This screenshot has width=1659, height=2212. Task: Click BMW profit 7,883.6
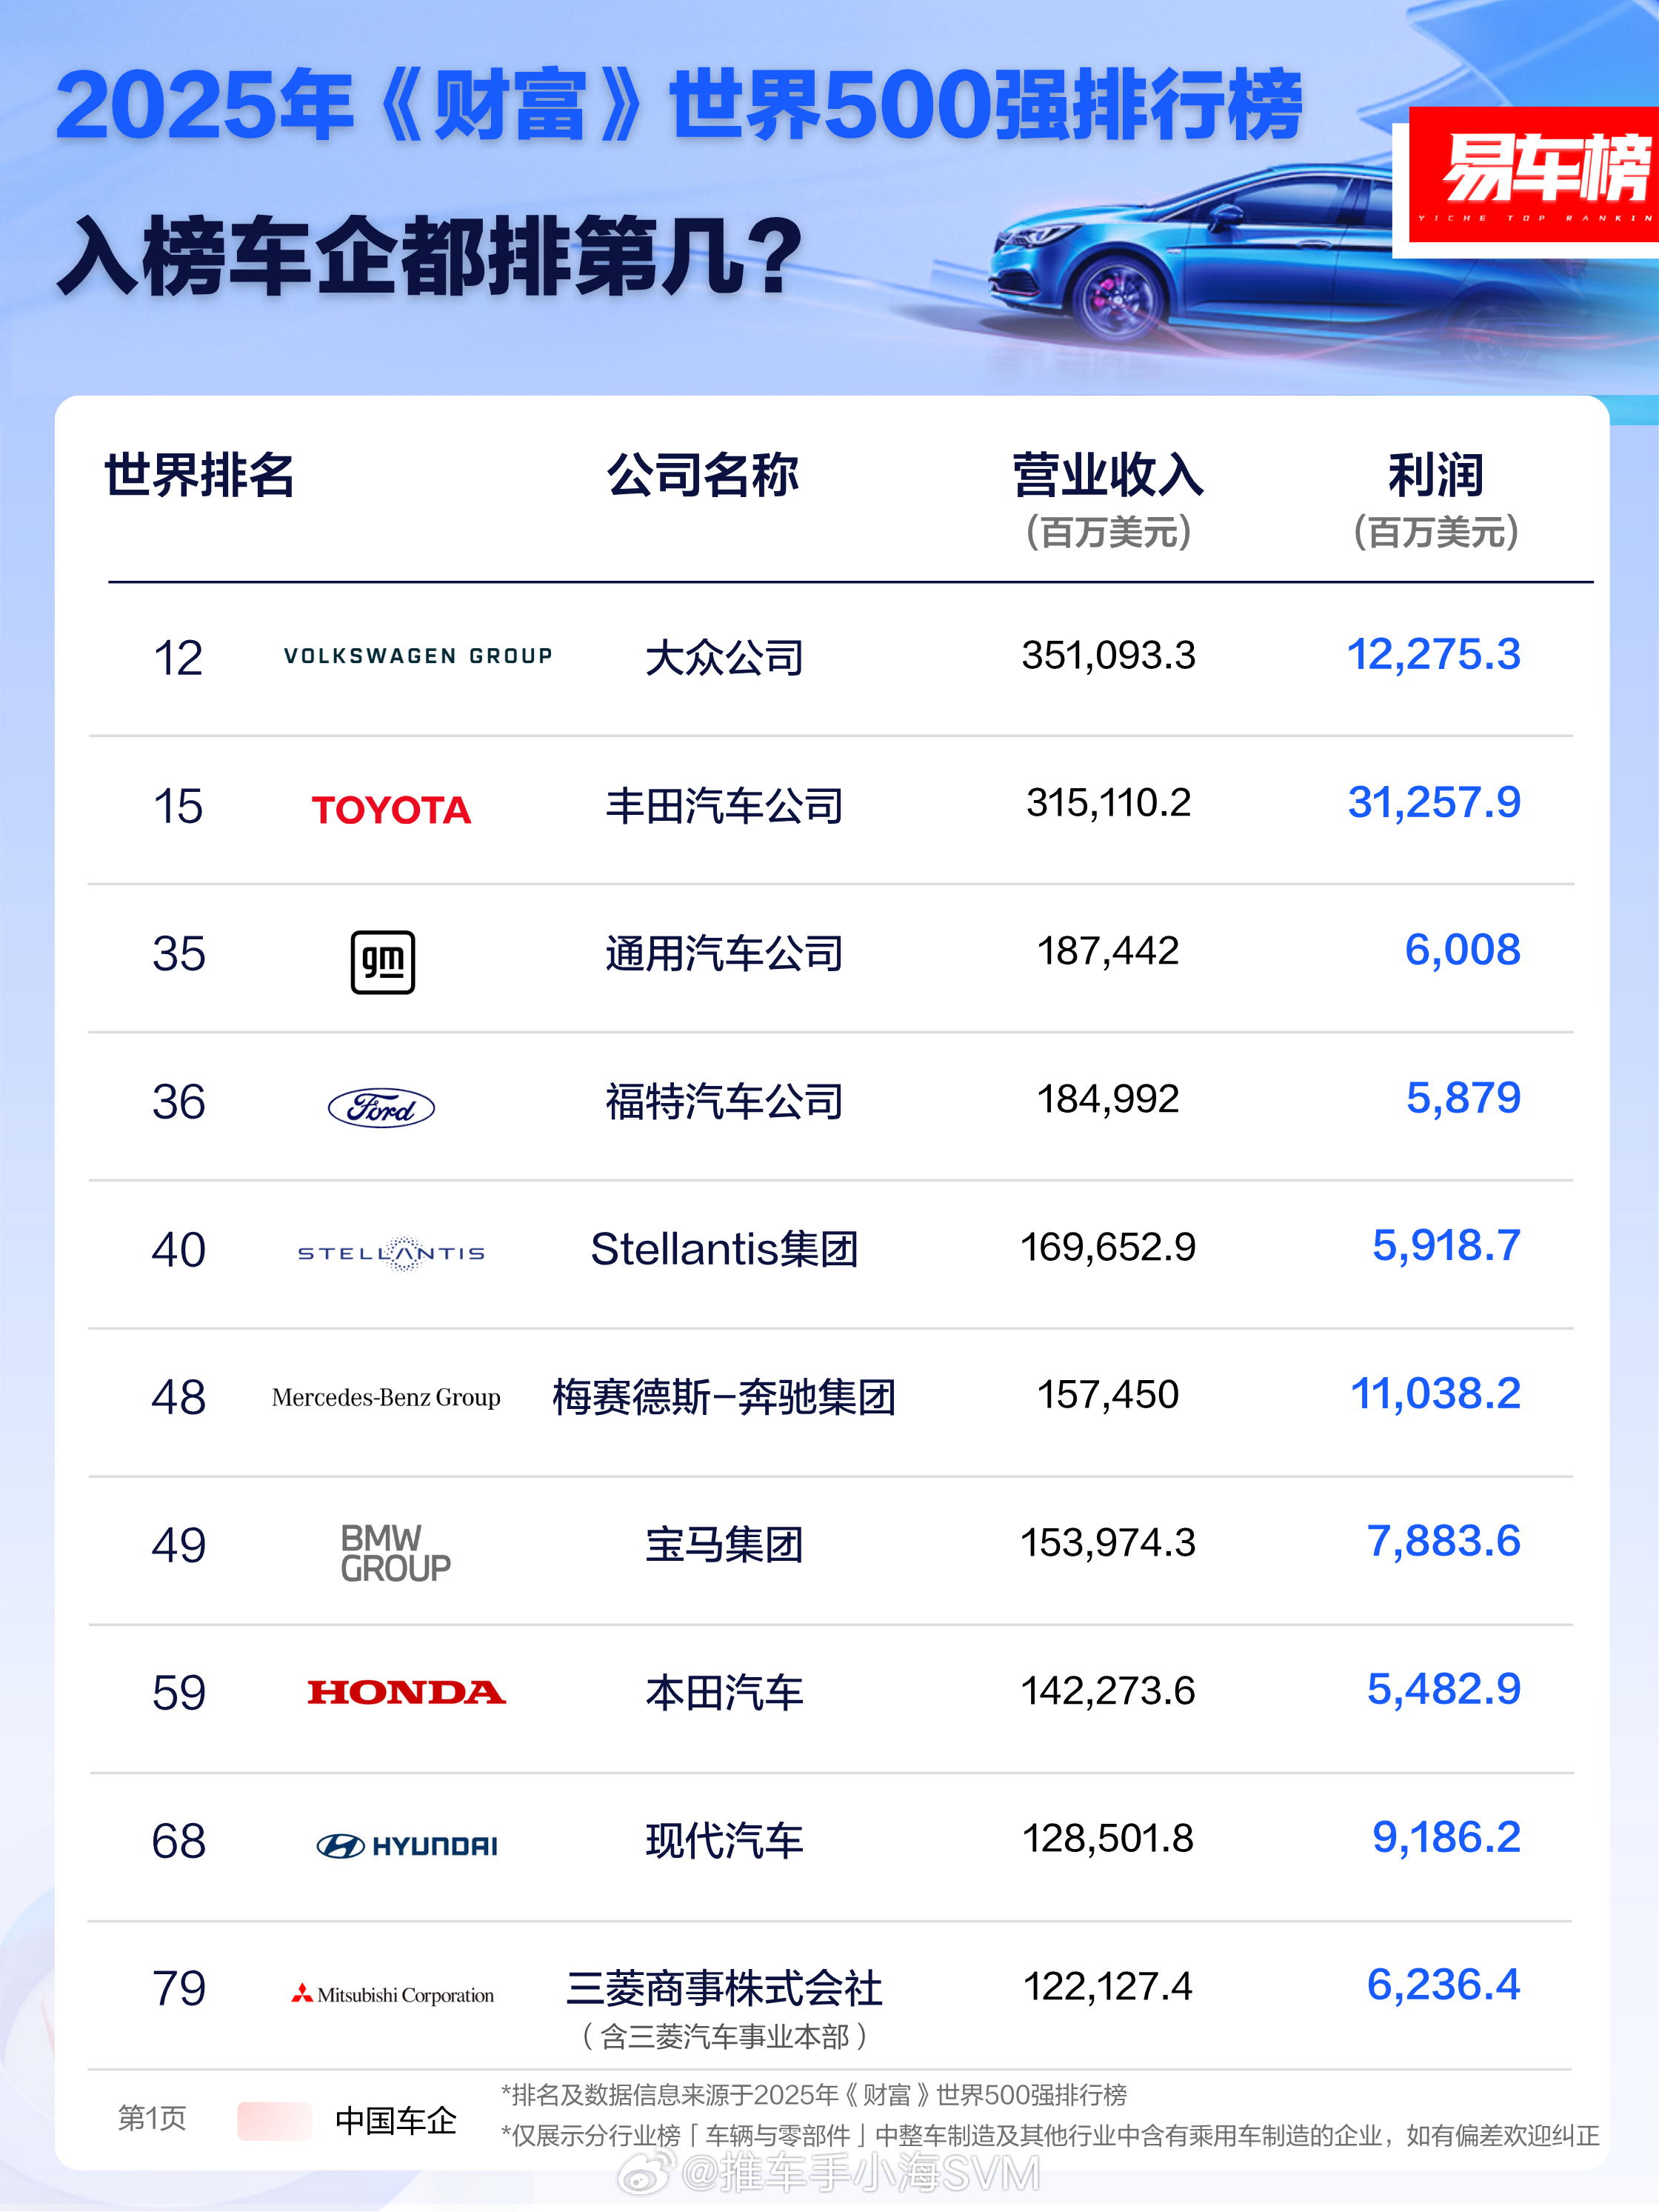1444,1542
